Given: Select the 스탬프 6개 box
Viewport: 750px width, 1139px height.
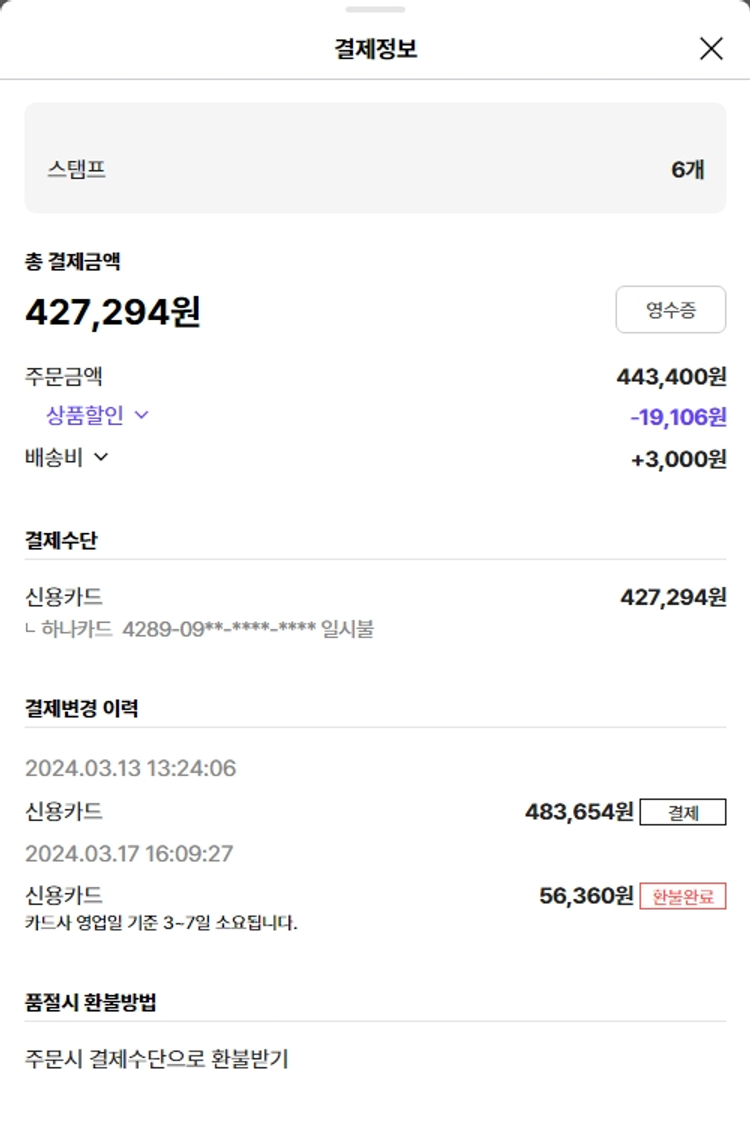Looking at the screenshot, I should (375, 158).
